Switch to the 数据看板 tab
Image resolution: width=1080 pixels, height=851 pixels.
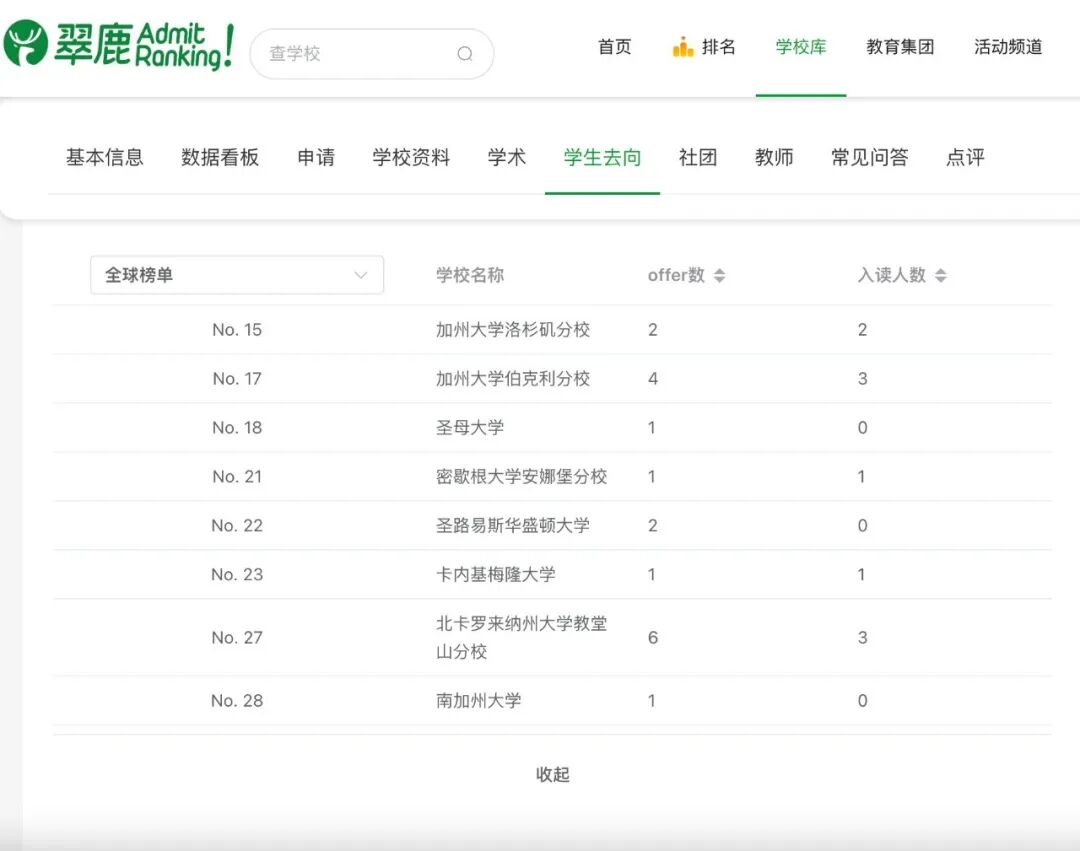220,157
